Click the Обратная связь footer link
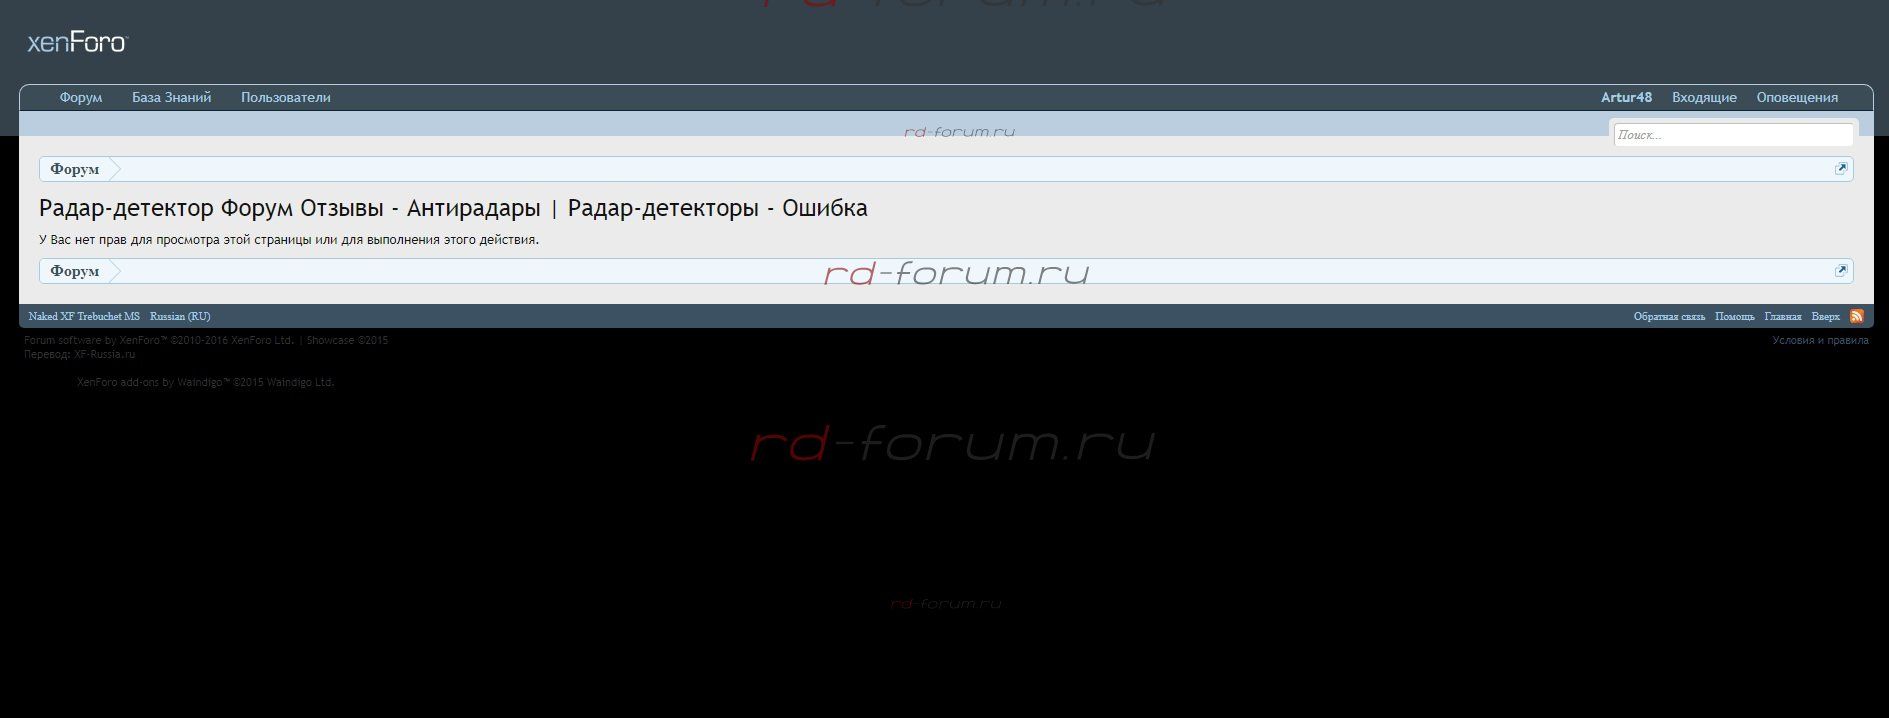This screenshot has height=718, width=1889. click(1669, 316)
